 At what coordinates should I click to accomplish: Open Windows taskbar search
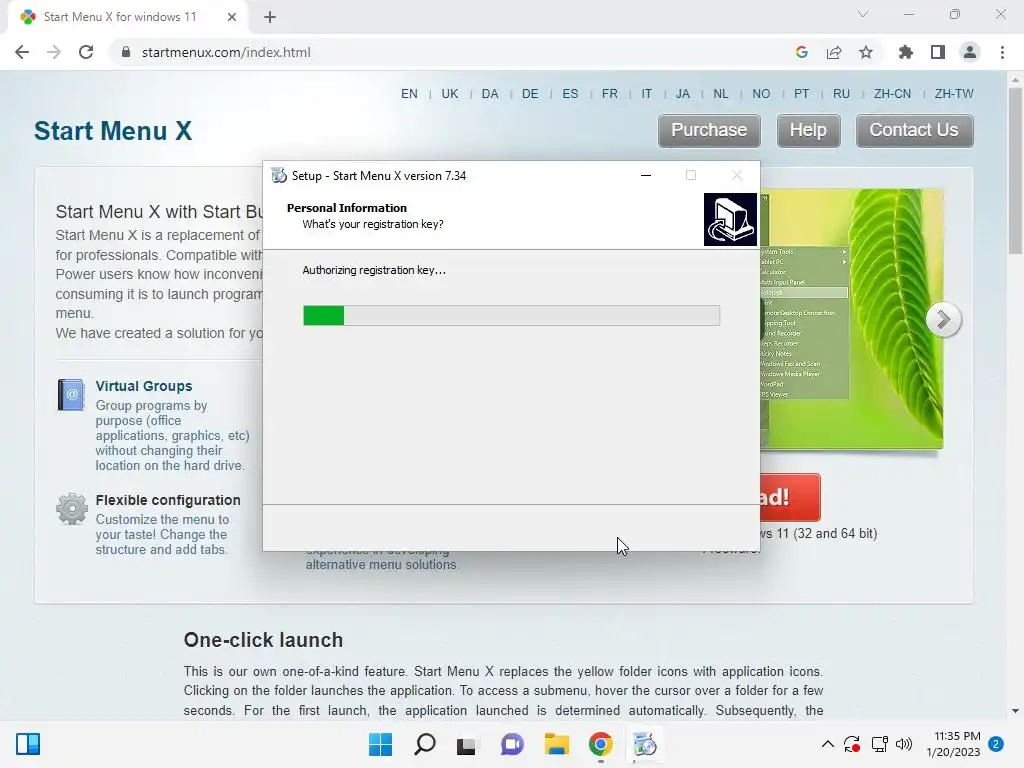coord(424,744)
